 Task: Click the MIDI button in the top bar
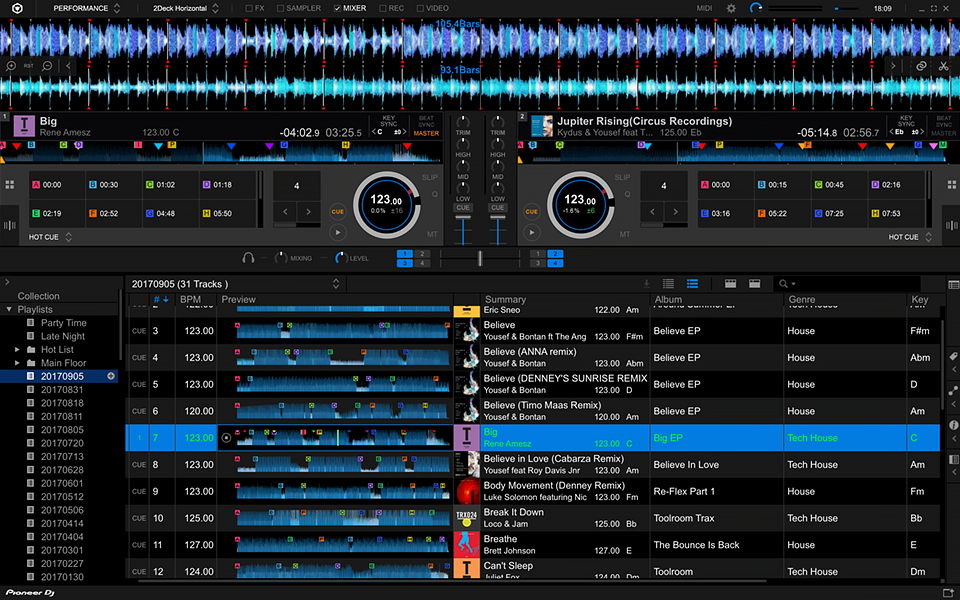(704, 9)
